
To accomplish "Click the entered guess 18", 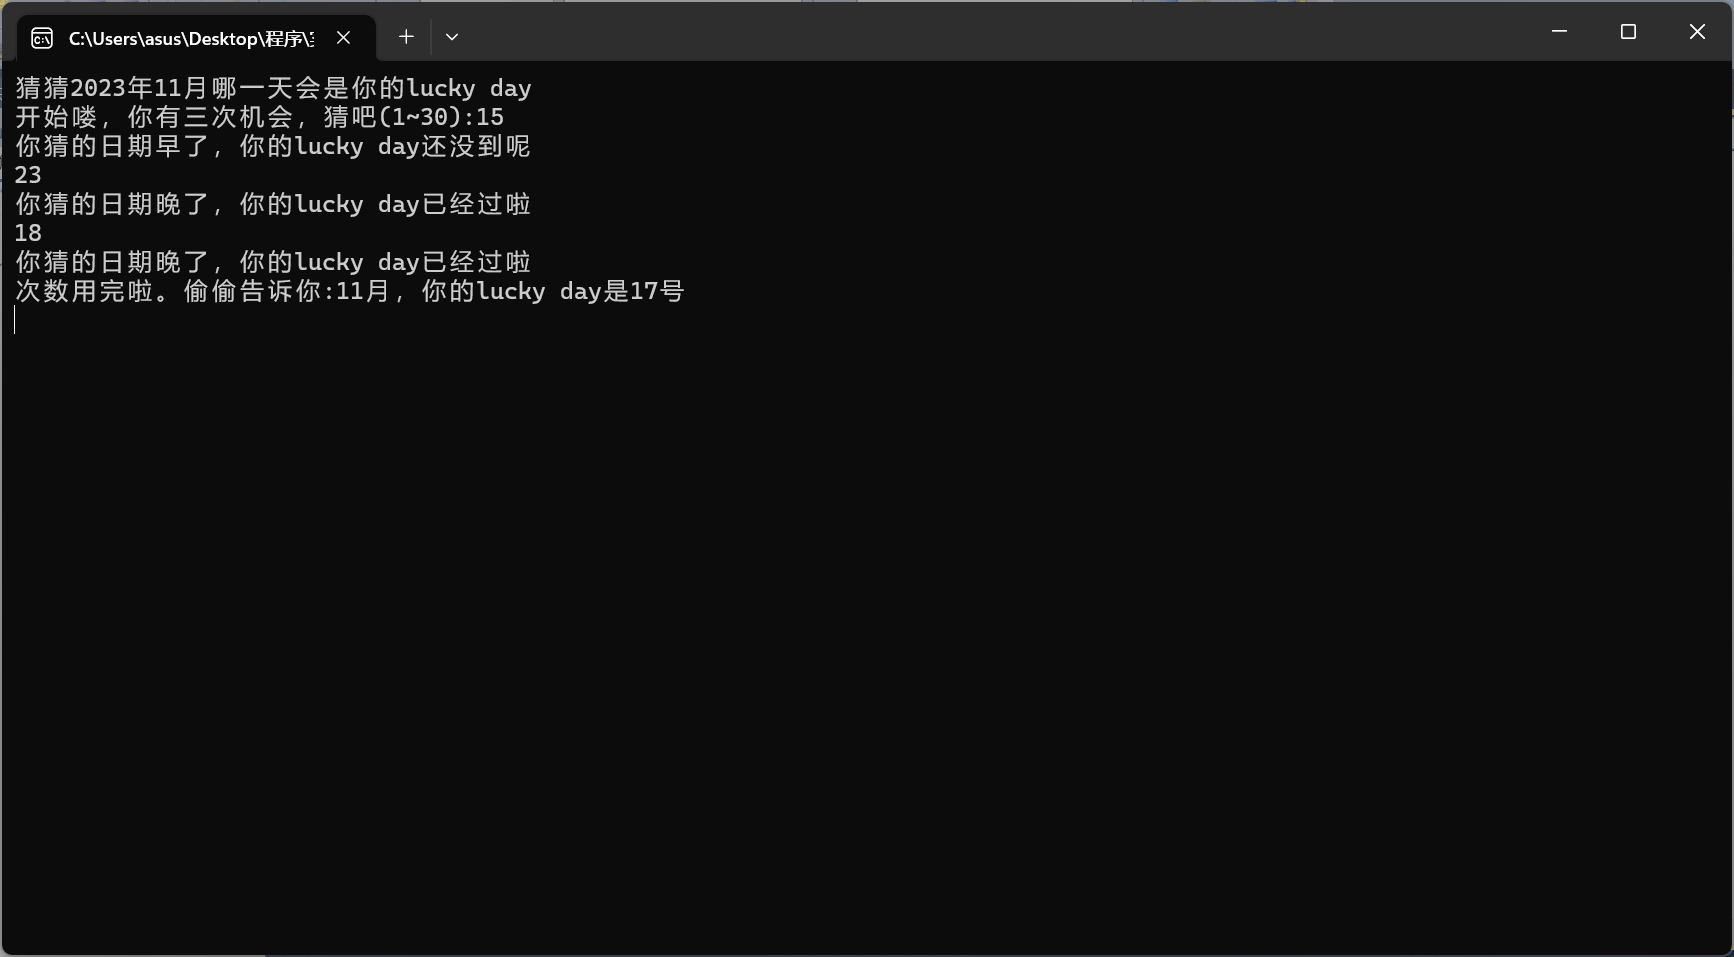I will coord(28,233).
